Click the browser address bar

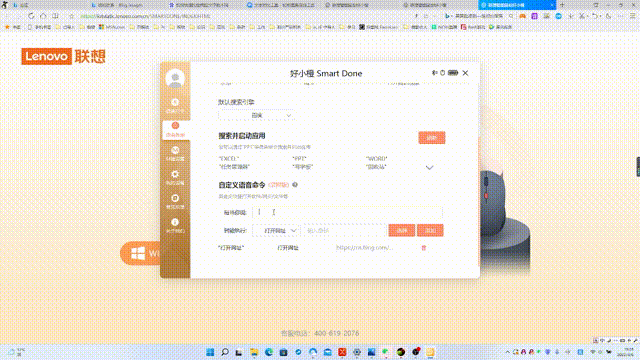point(241,16)
